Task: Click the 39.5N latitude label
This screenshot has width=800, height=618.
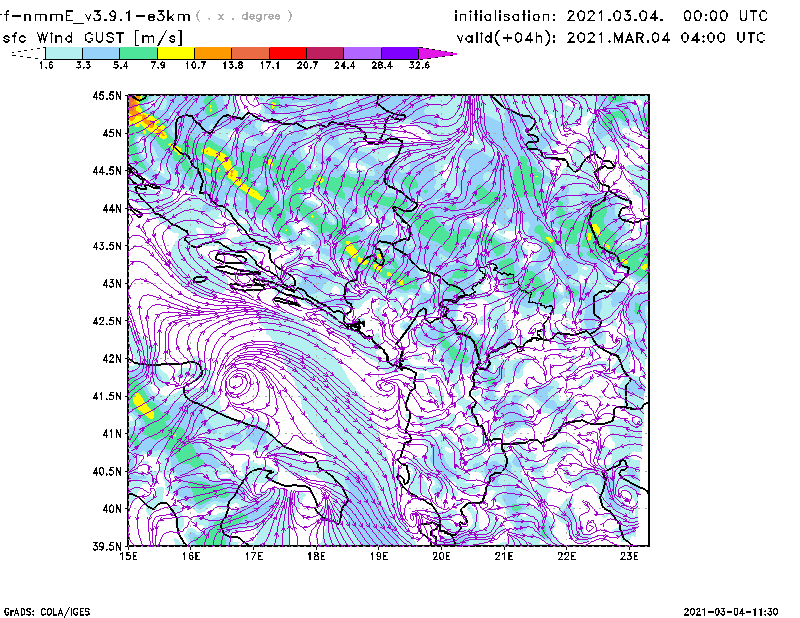Action: [107, 547]
